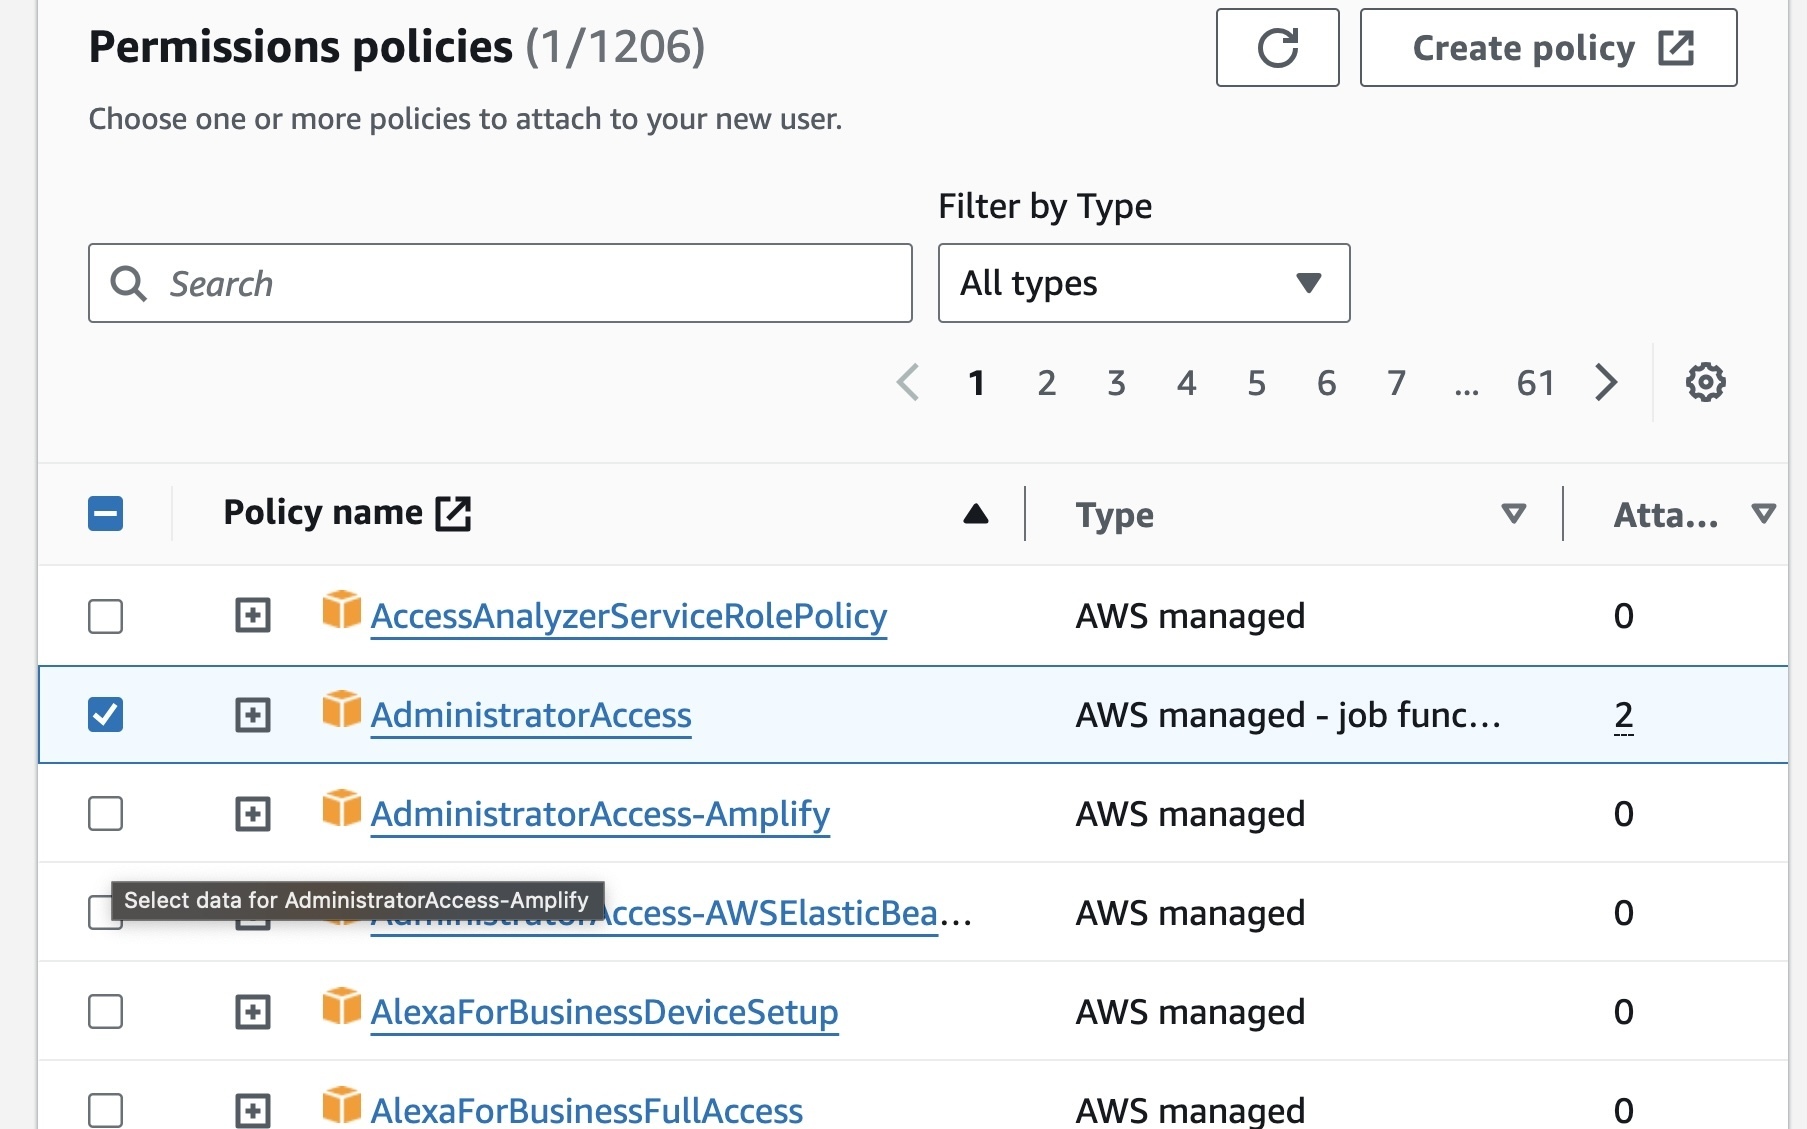Jump to page 61 of results

tap(1535, 382)
